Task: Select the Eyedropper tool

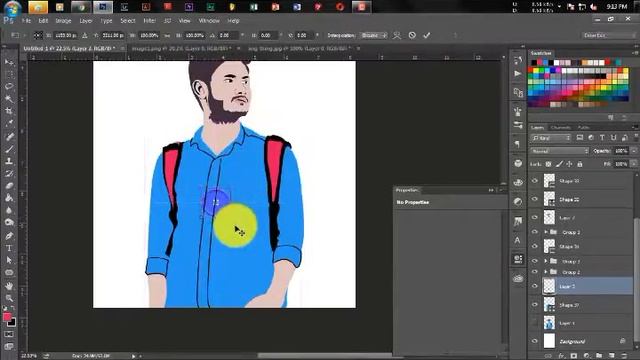Action: click(x=9, y=123)
